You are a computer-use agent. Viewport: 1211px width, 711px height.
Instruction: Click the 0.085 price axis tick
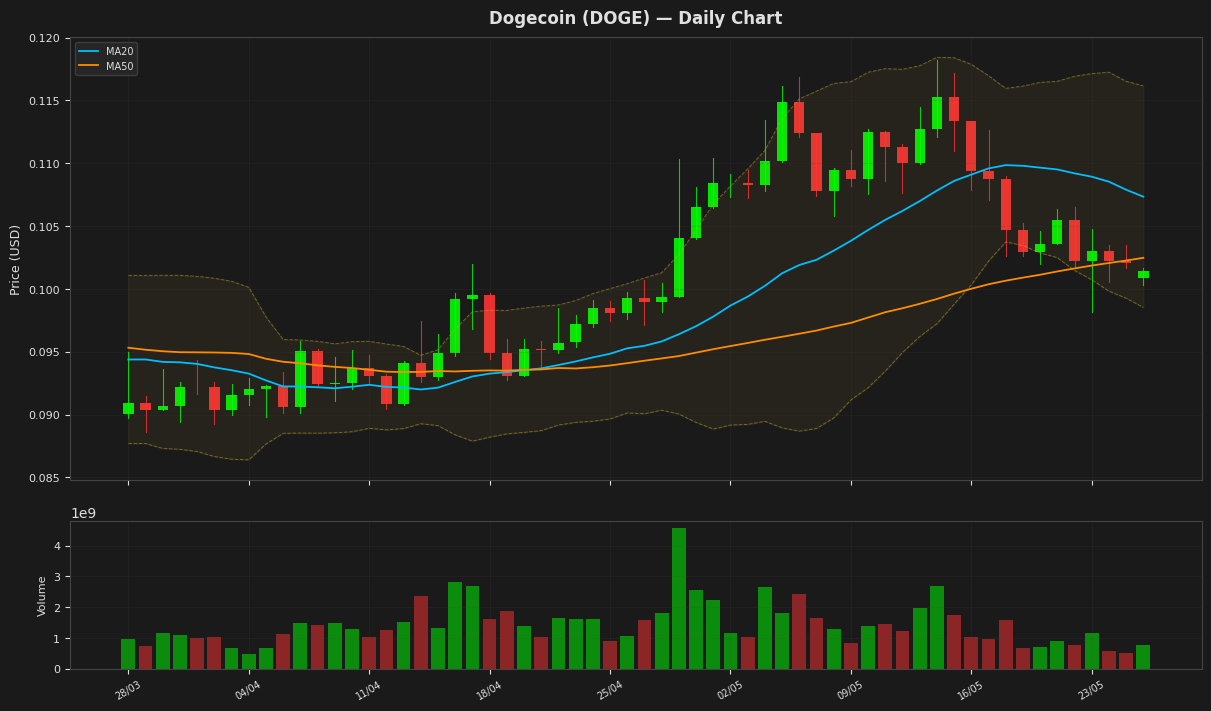(x=45, y=479)
